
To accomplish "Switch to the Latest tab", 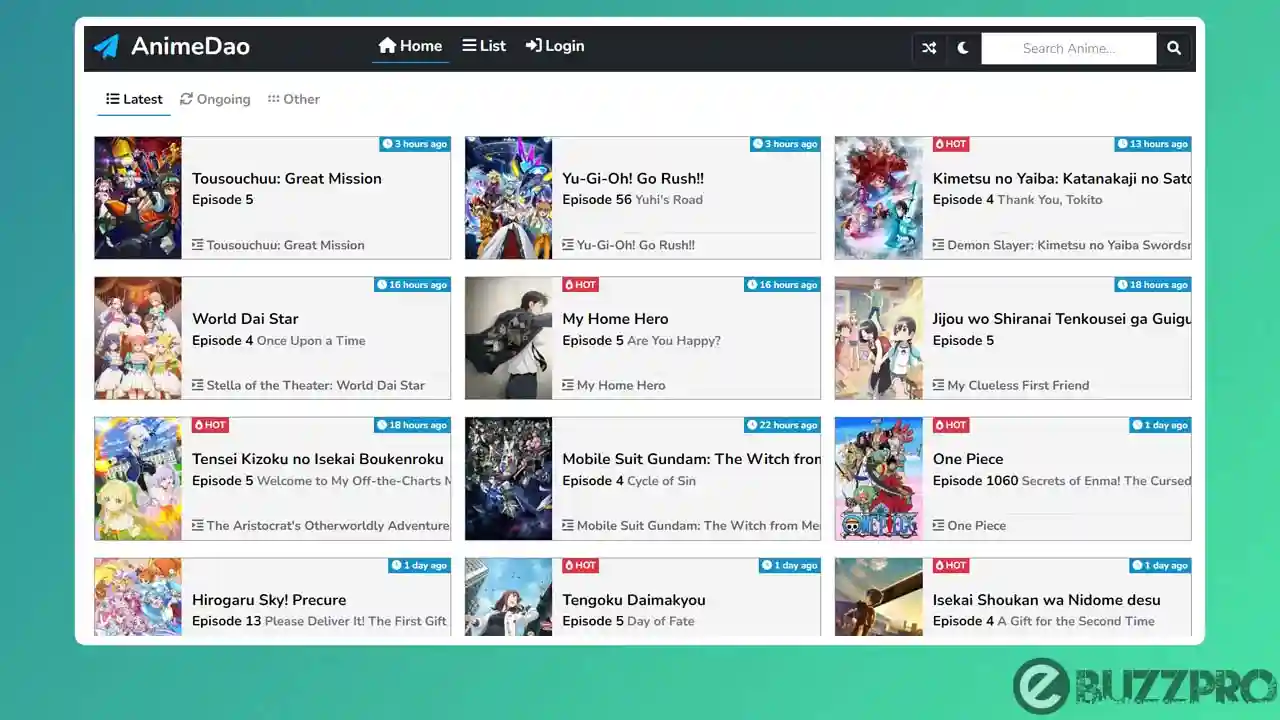I will pyautogui.click(x=134, y=99).
